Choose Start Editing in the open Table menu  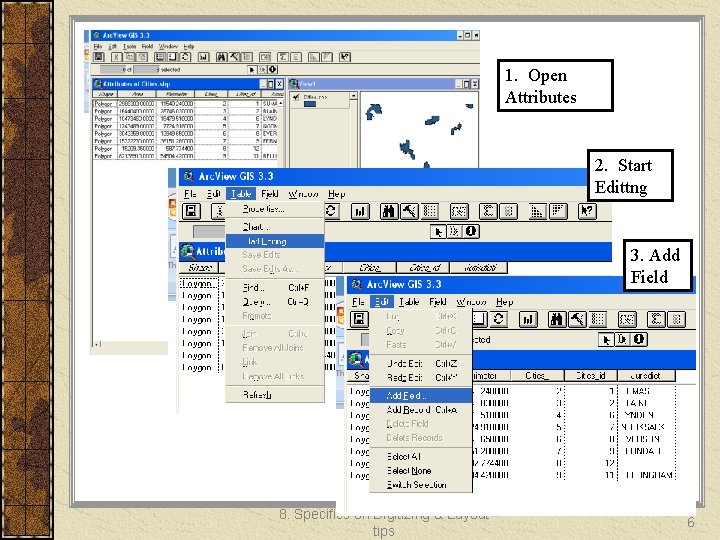[x=275, y=241]
